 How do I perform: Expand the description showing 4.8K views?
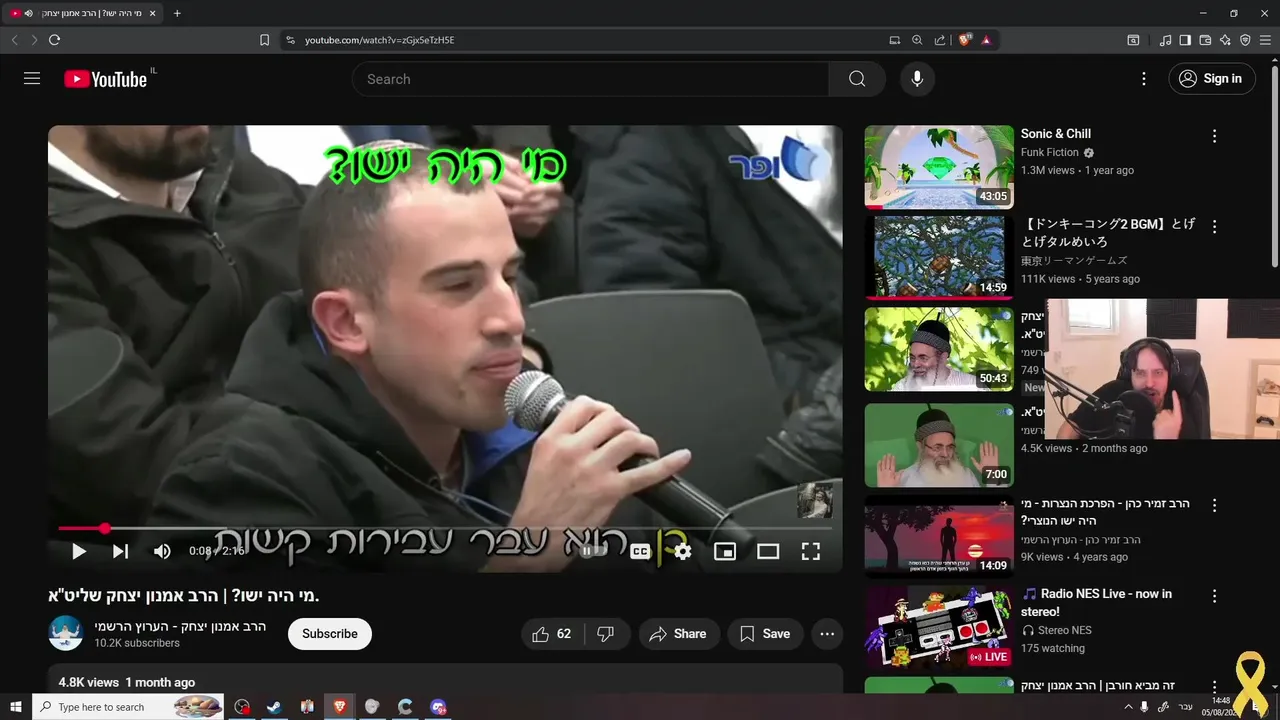click(445, 680)
